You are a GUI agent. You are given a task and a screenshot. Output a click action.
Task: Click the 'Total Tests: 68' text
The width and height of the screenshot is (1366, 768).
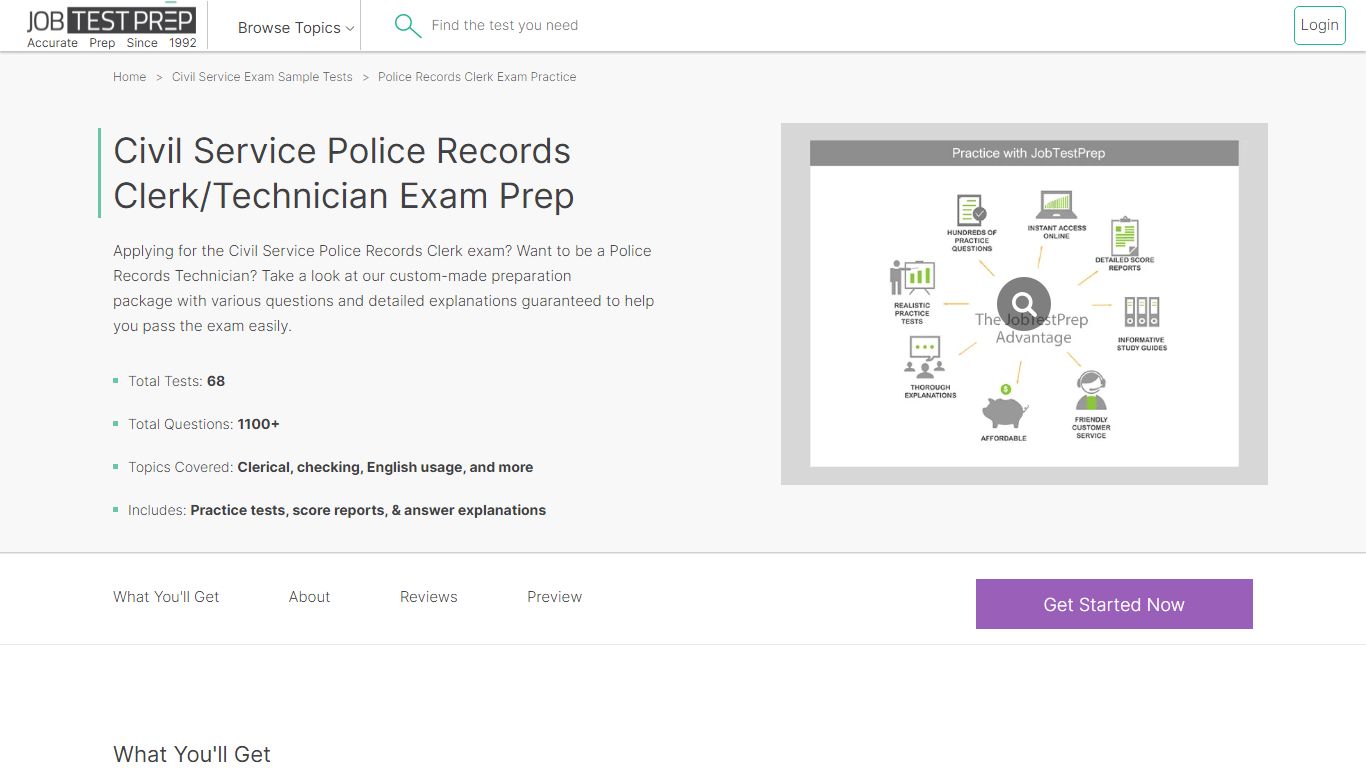coord(177,381)
